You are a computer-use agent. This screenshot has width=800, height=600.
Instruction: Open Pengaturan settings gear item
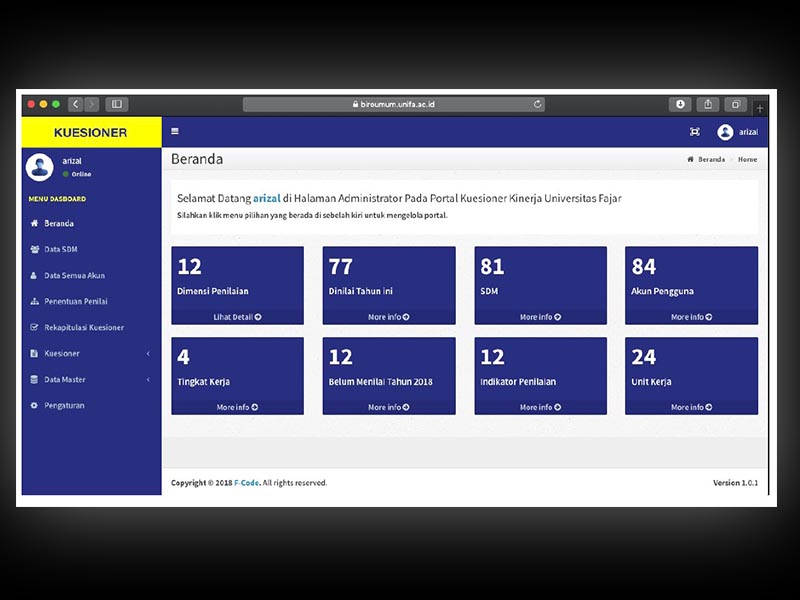(x=64, y=406)
